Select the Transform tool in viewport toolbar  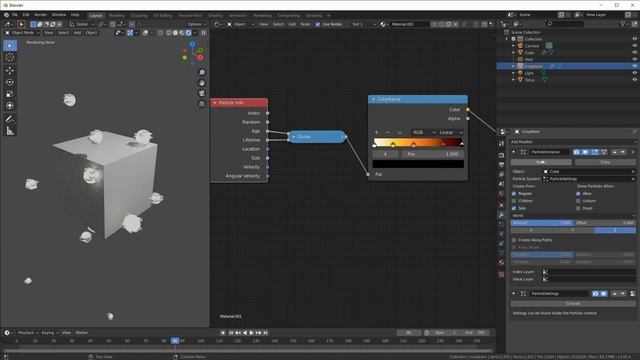pos(10,106)
